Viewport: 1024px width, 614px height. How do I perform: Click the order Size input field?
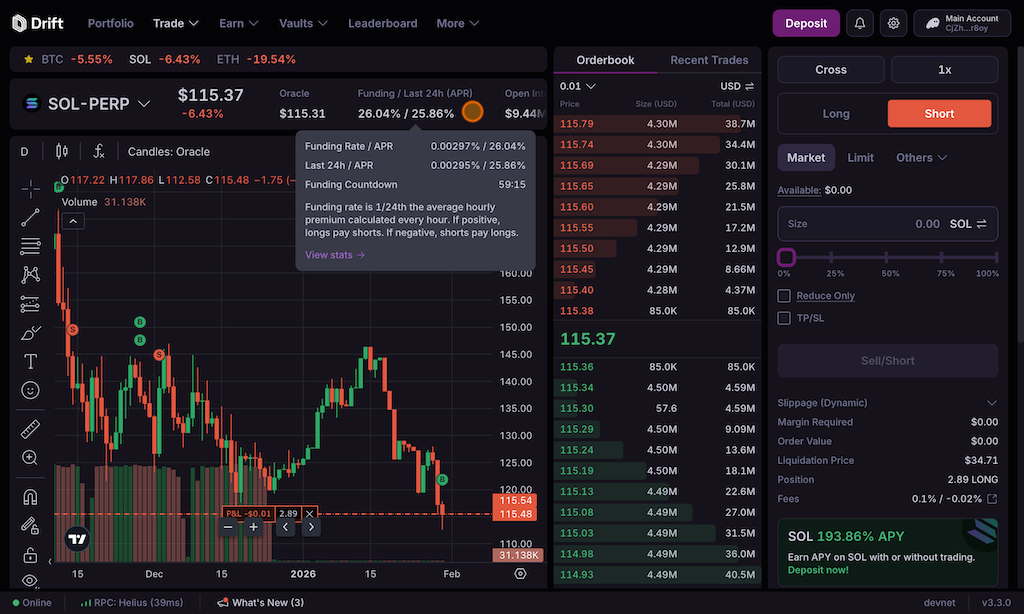coord(860,224)
